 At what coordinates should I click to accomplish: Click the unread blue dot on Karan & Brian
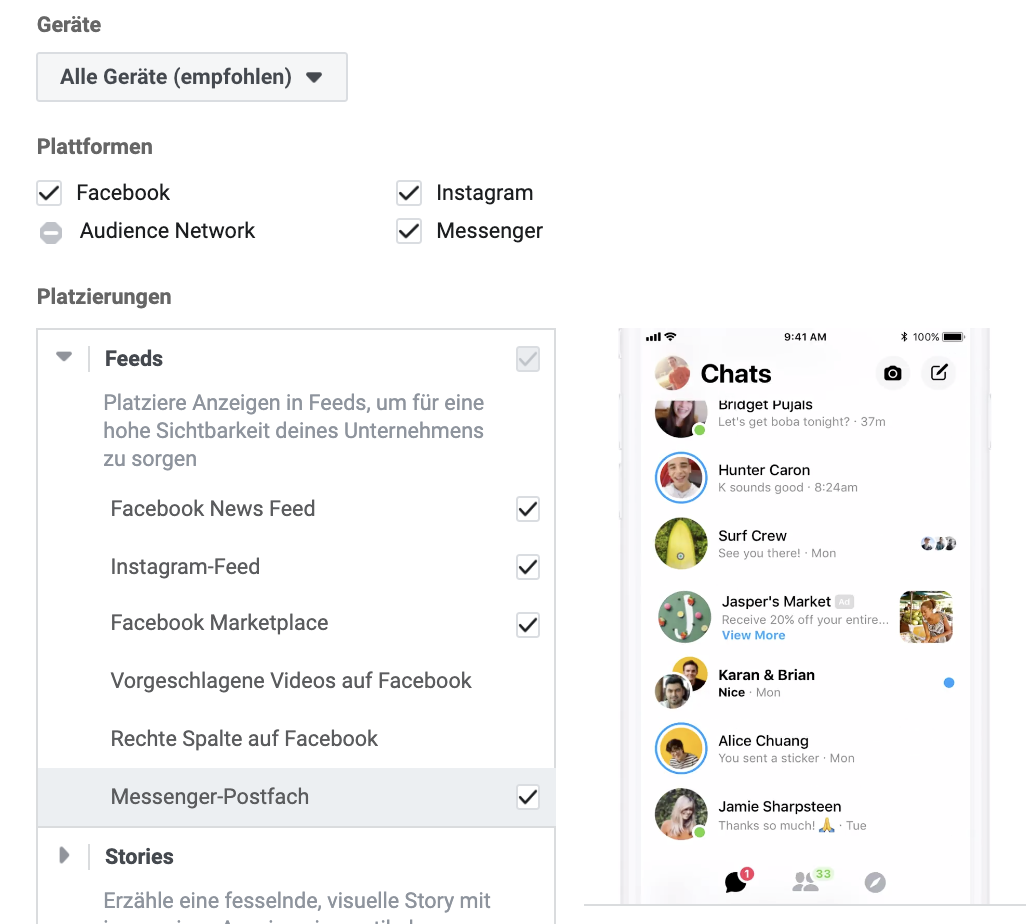coord(949,683)
